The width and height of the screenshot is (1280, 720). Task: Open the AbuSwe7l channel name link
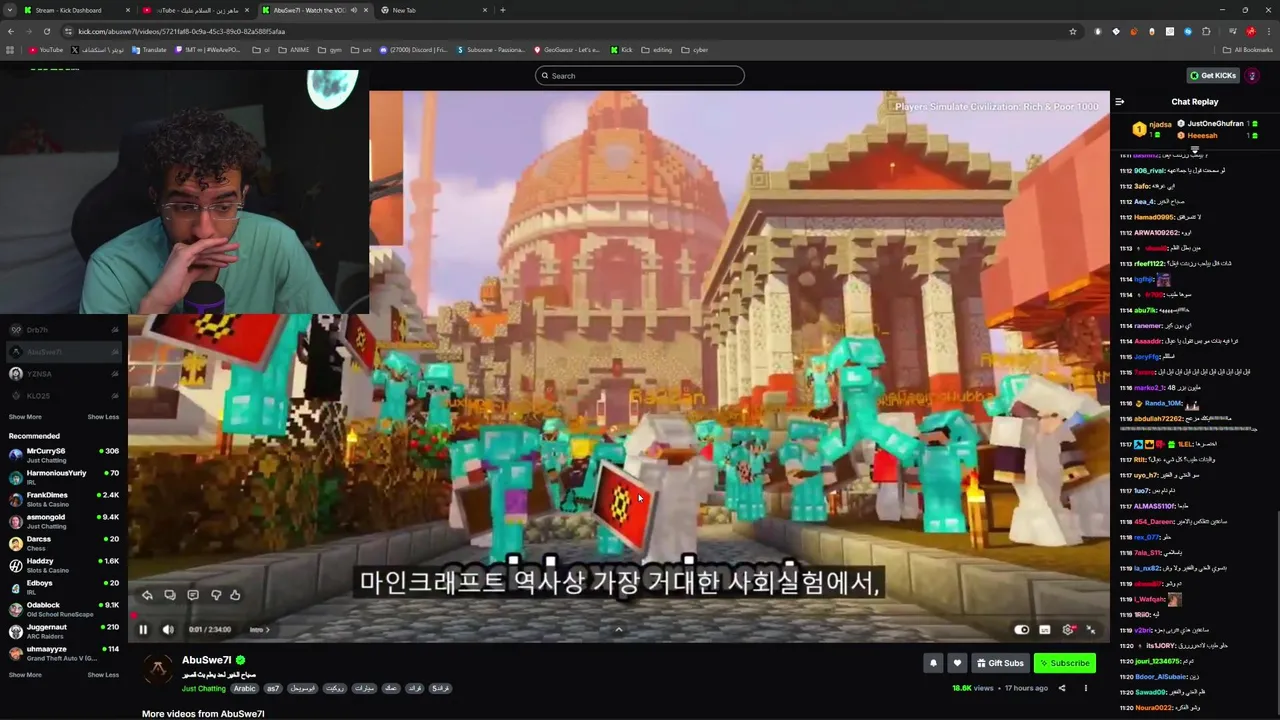point(207,660)
